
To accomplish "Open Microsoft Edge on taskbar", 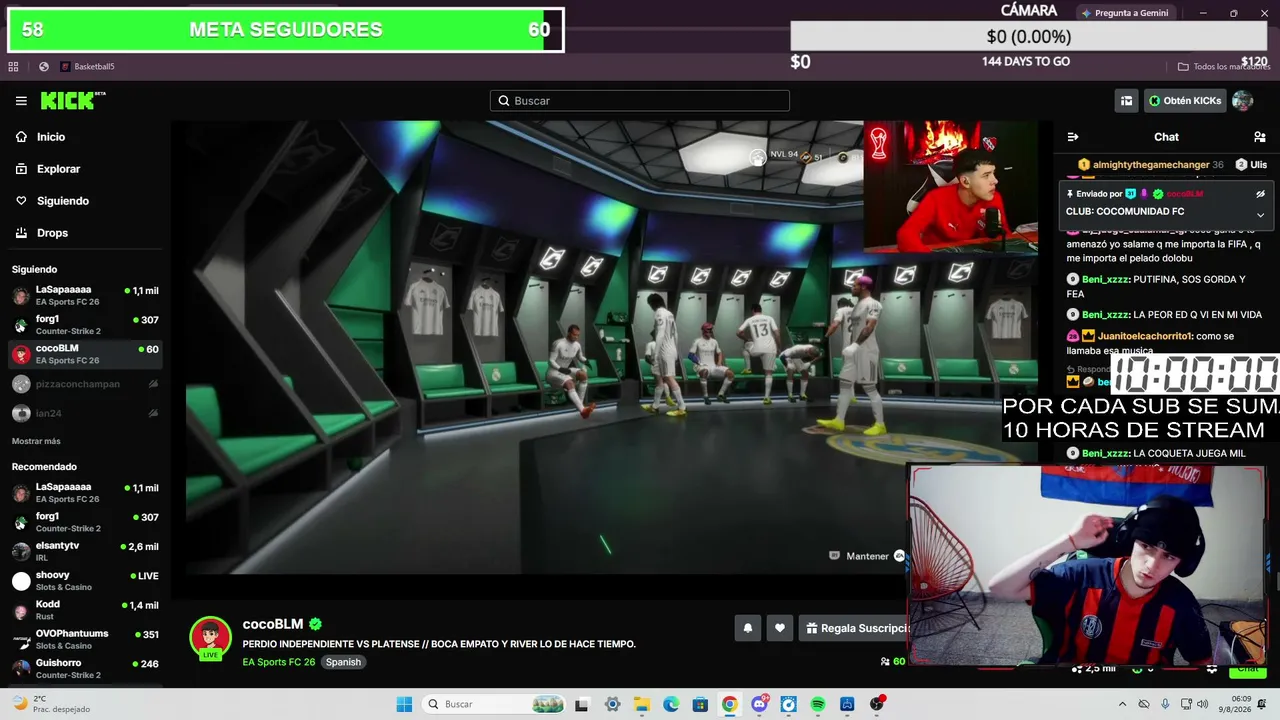I will [671, 704].
